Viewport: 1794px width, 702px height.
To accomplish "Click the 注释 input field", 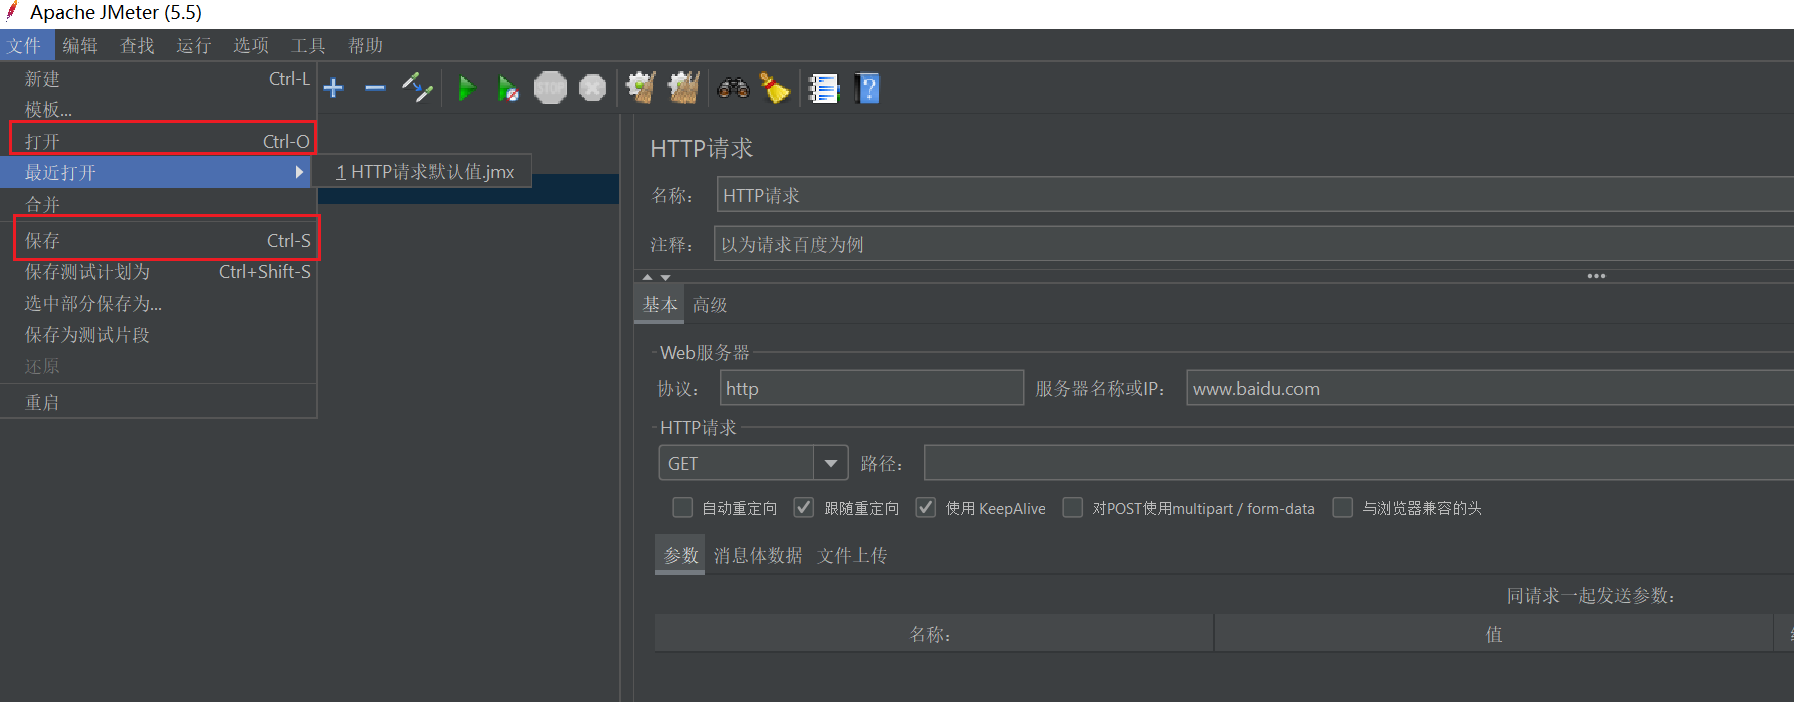I will tap(1254, 244).
